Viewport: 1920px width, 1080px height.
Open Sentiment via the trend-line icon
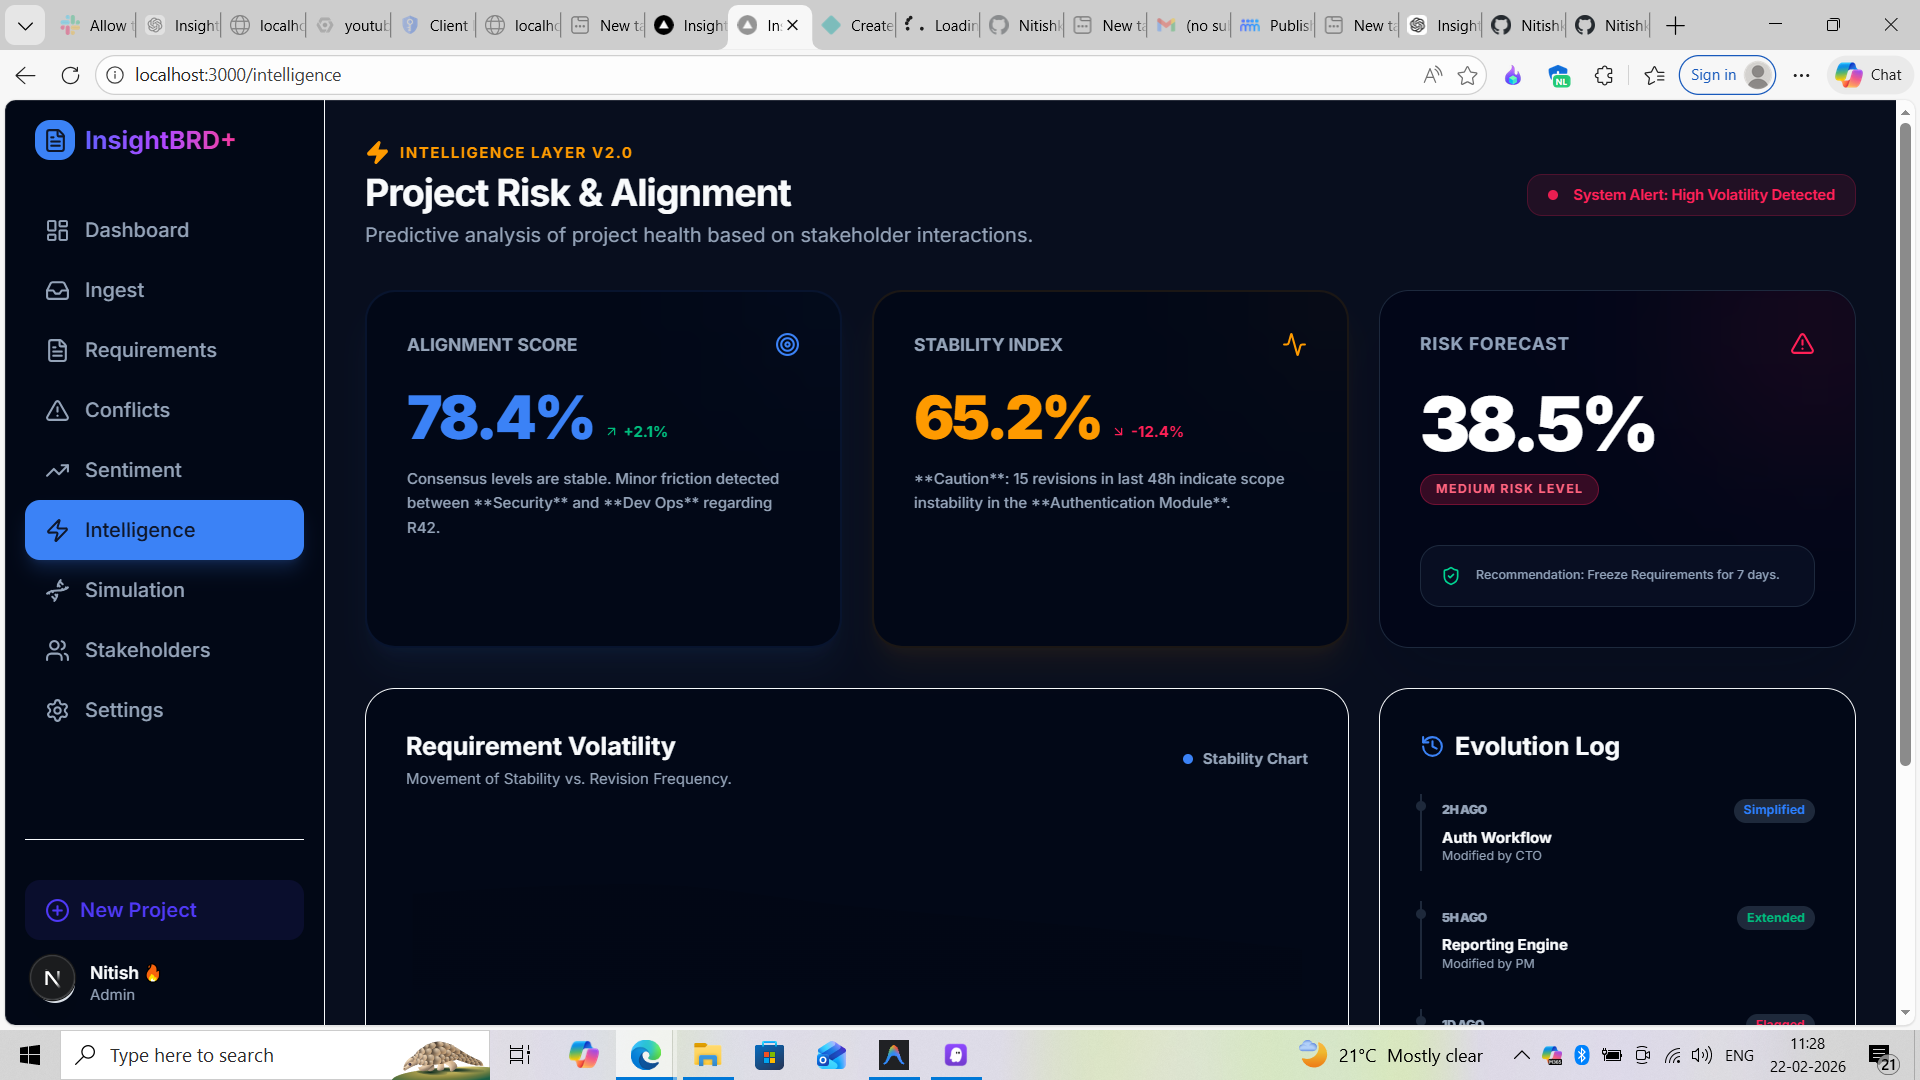(57, 470)
